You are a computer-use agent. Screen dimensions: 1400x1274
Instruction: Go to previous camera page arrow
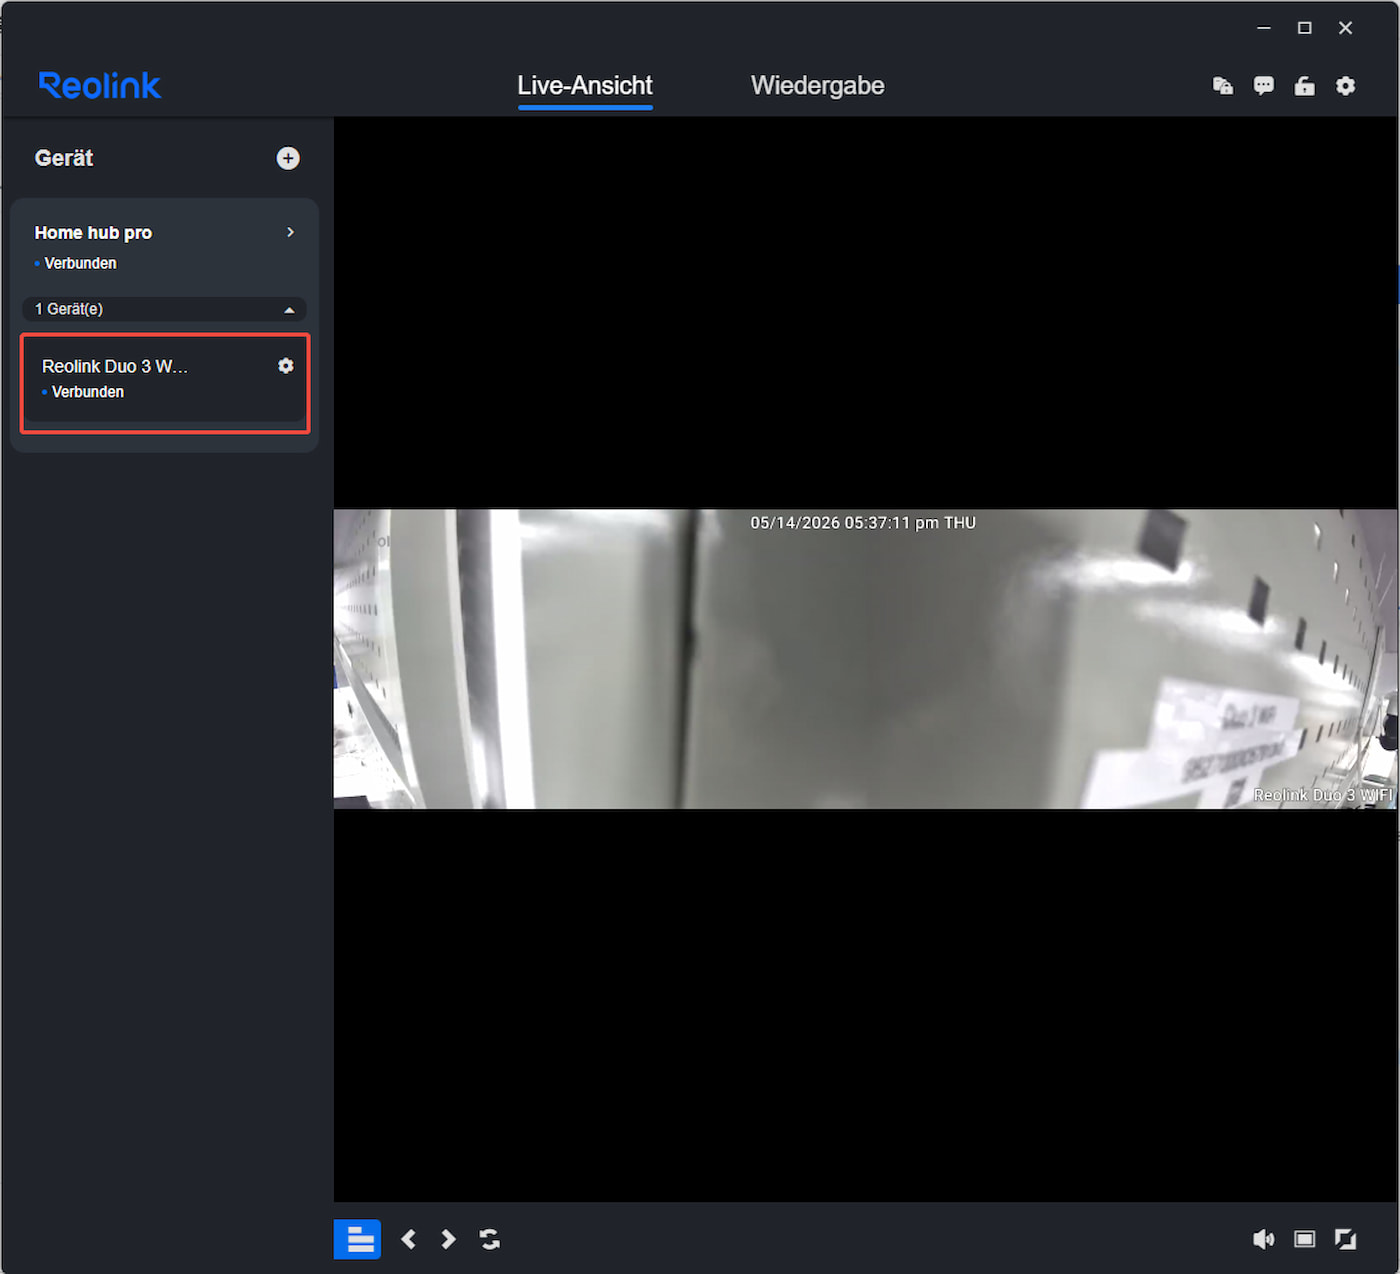click(408, 1239)
